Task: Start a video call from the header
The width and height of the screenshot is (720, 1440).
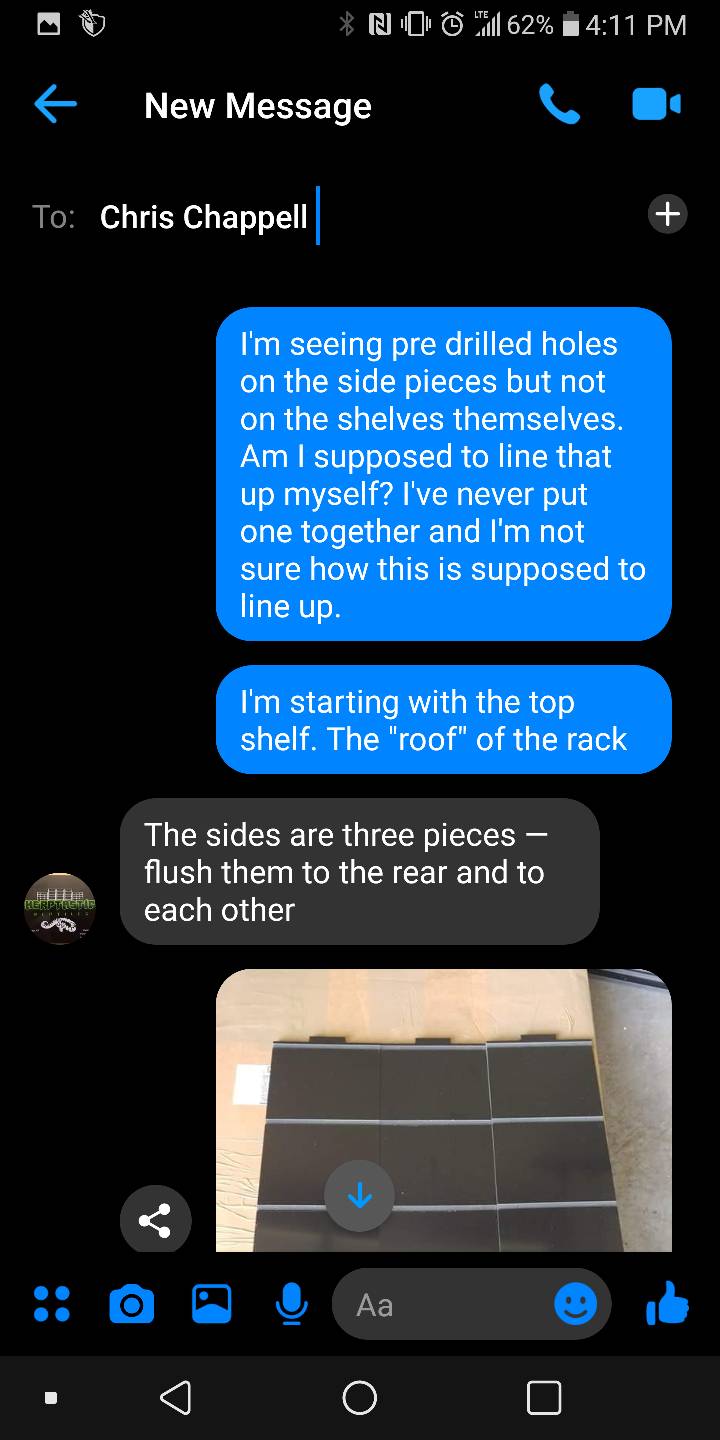Action: click(656, 105)
